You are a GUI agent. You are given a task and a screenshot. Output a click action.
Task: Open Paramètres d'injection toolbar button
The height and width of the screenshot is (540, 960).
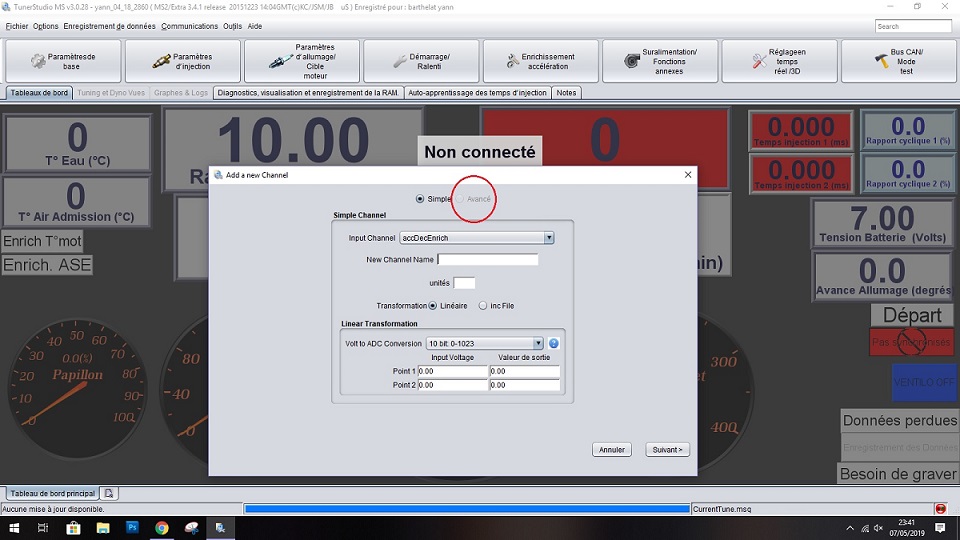pyautogui.click(x=182, y=62)
